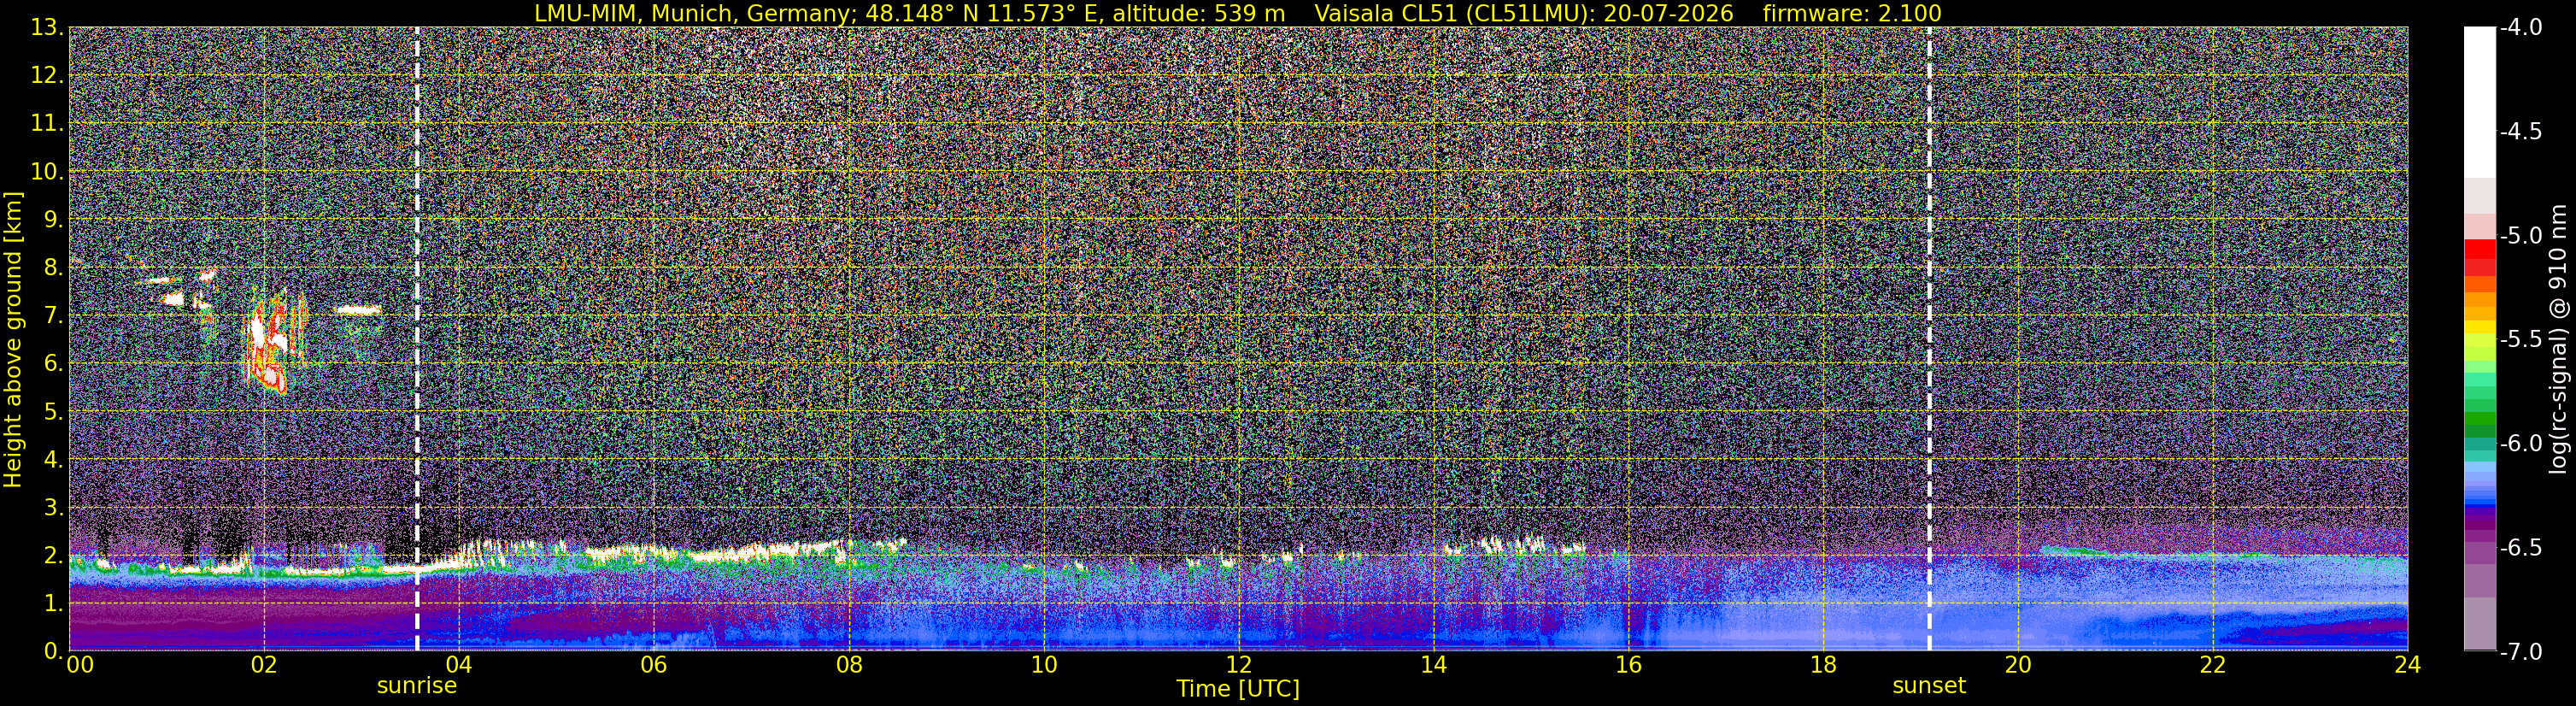This screenshot has height=706, width=2576.
Task: Click the time tick label '18'
Action: point(1823,665)
